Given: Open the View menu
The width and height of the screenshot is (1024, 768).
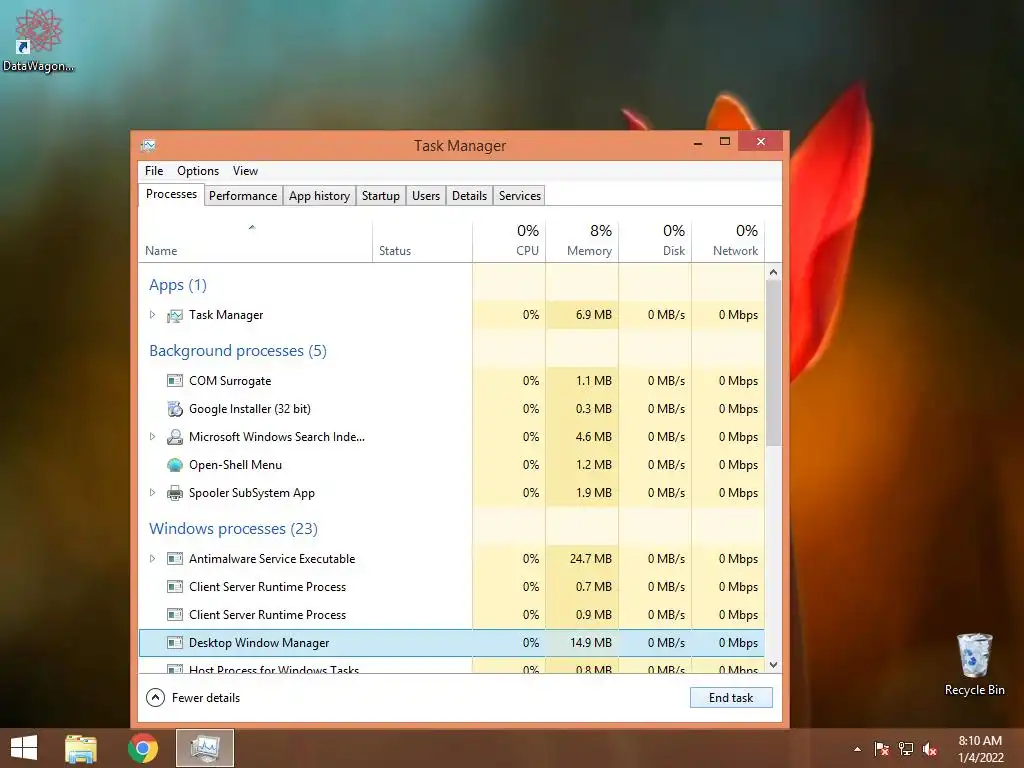Looking at the screenshot, I should click(x=245, y=171).
